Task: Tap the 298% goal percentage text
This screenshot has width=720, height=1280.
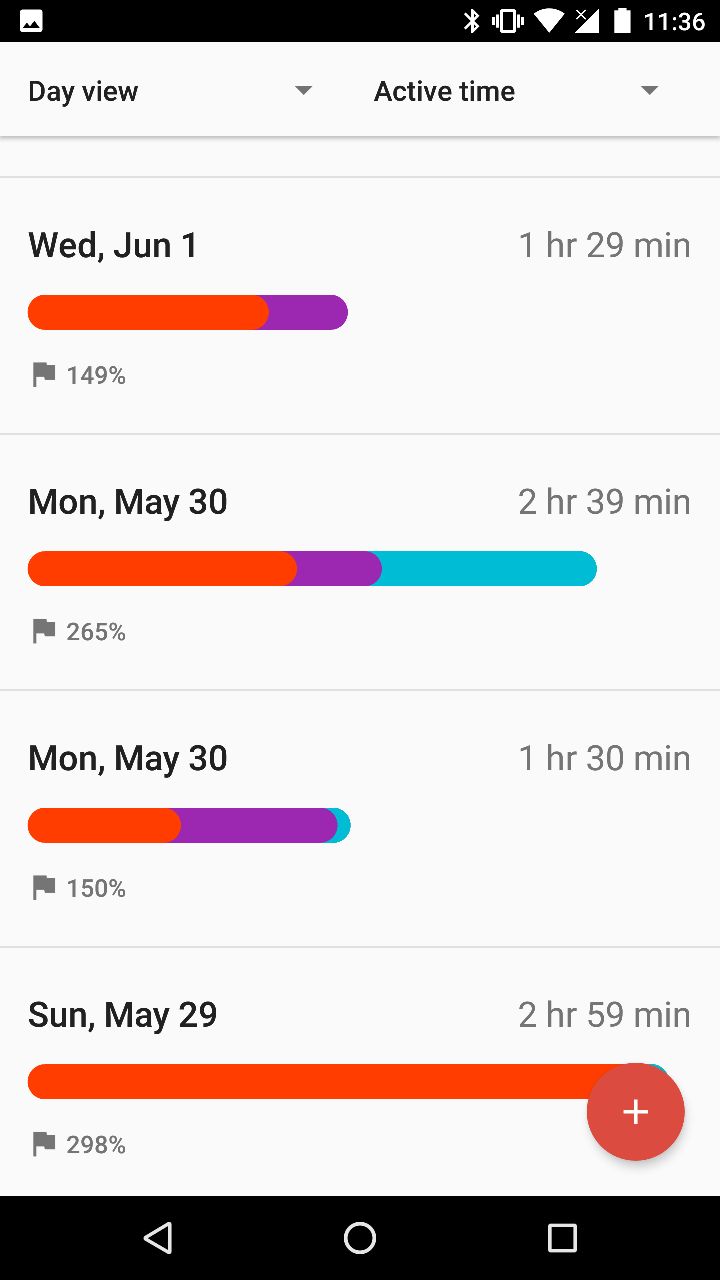Action: point(96,1145)
